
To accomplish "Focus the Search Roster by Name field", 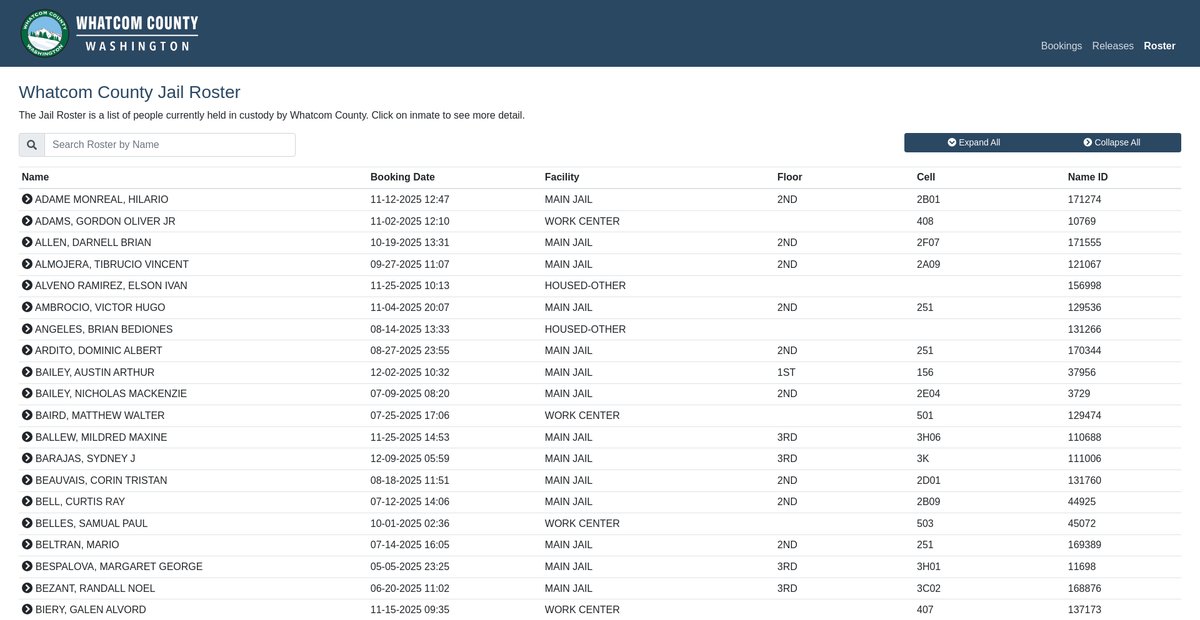I will click(170, 145).
